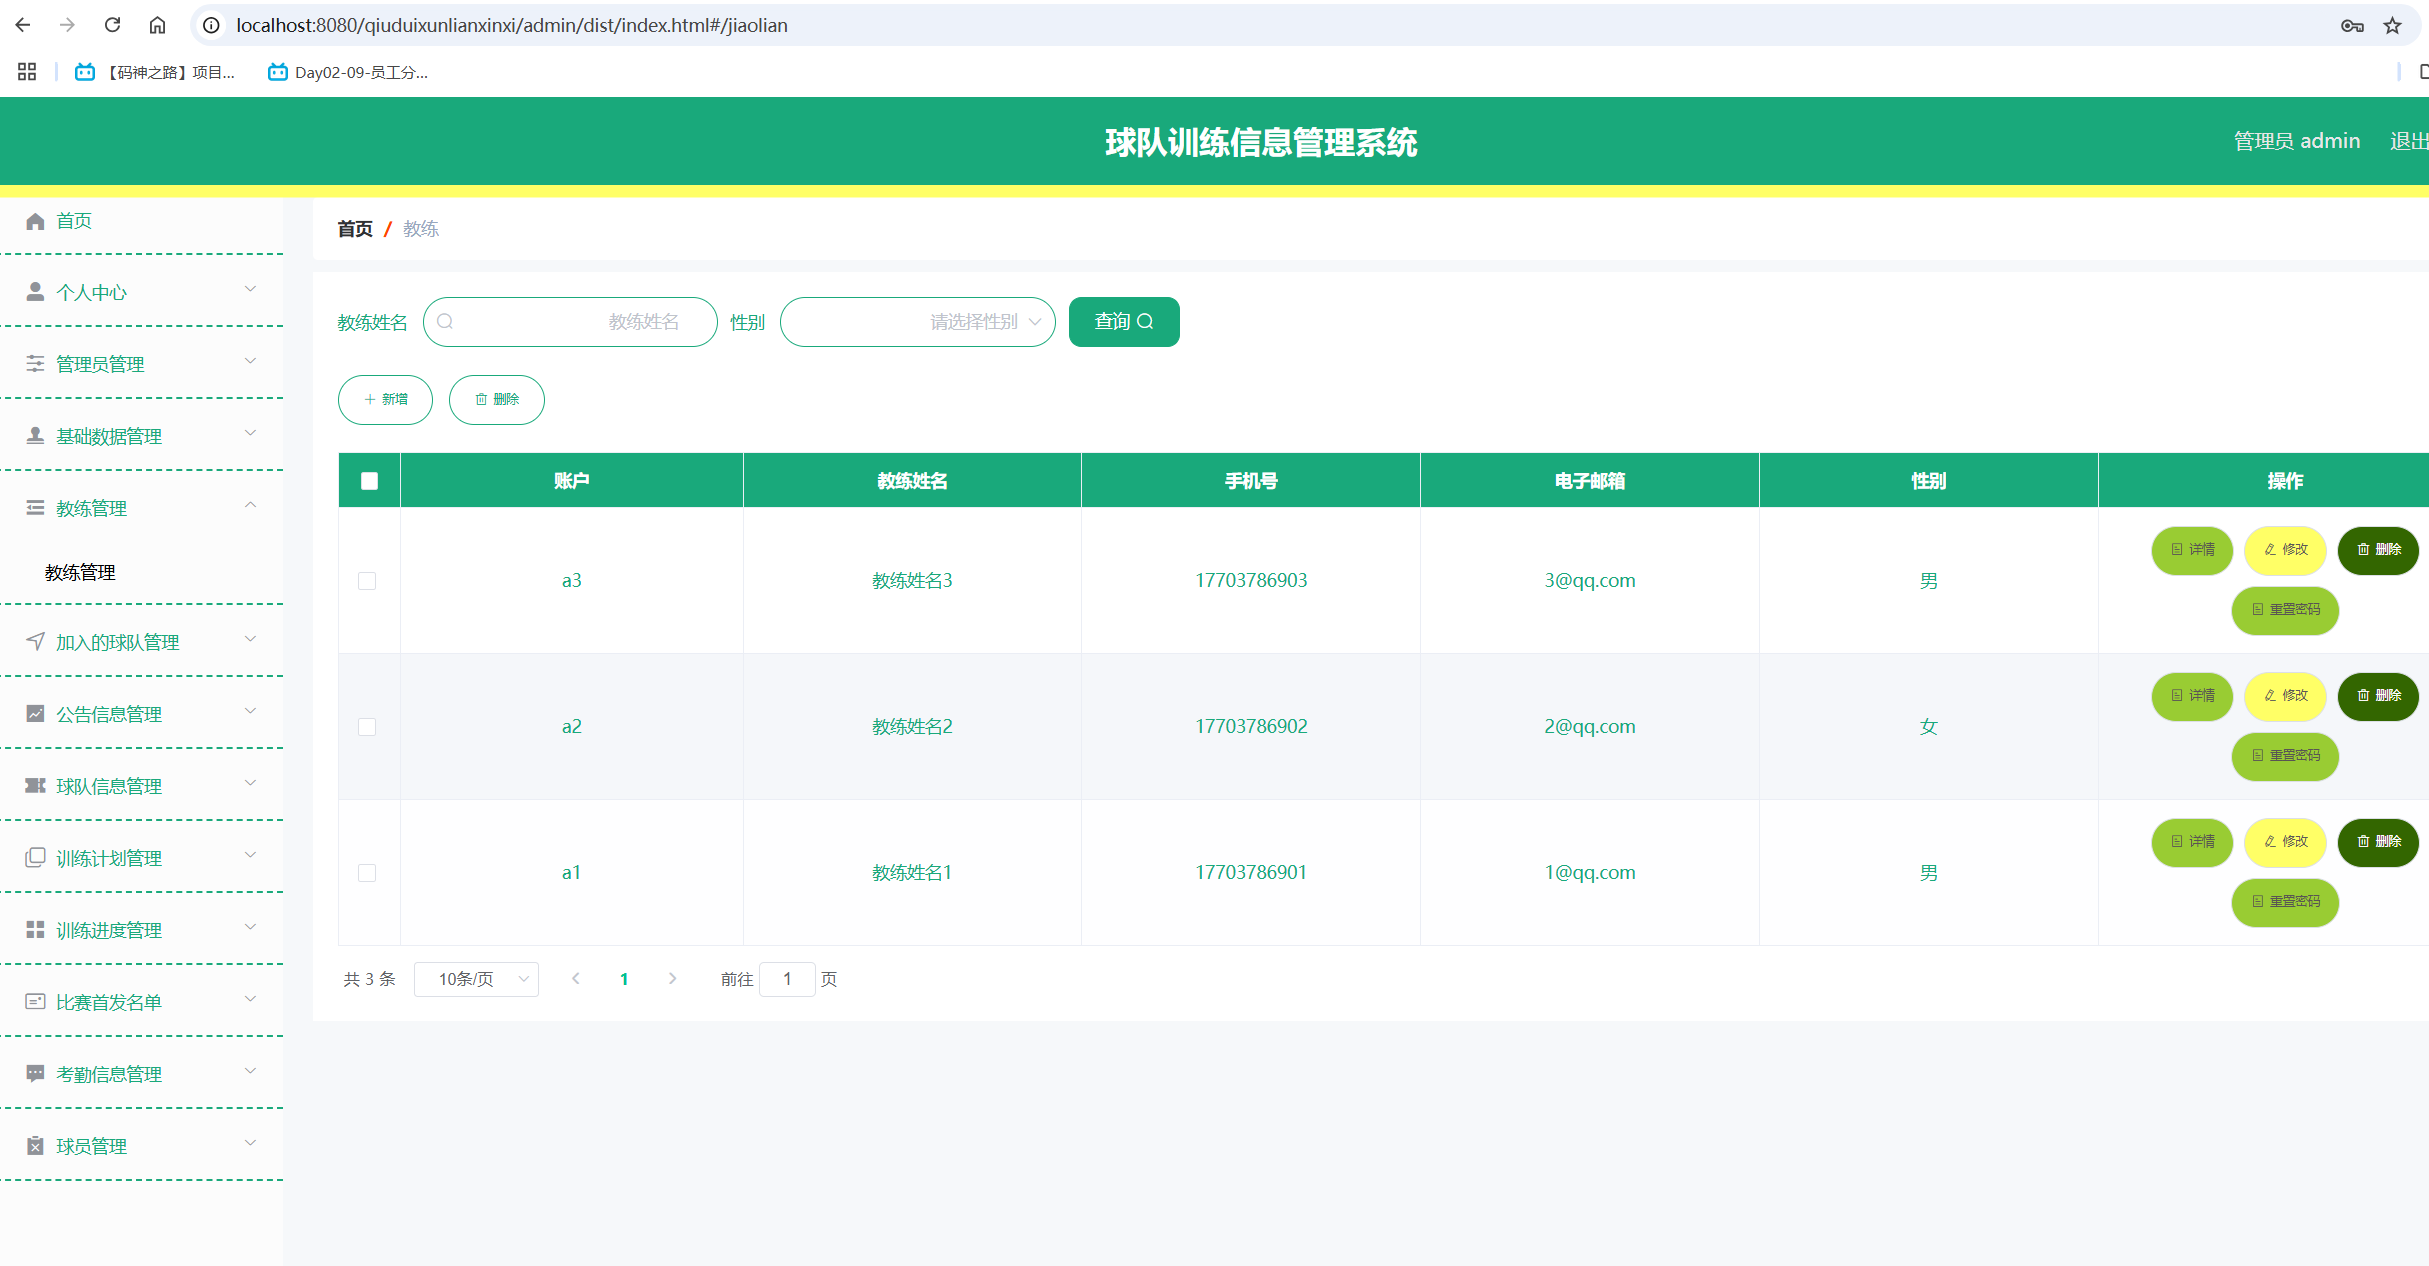The image size is (2429, 1266).
Task: Open the 10条/页 page size dropdown
Action: click(476, 979)
